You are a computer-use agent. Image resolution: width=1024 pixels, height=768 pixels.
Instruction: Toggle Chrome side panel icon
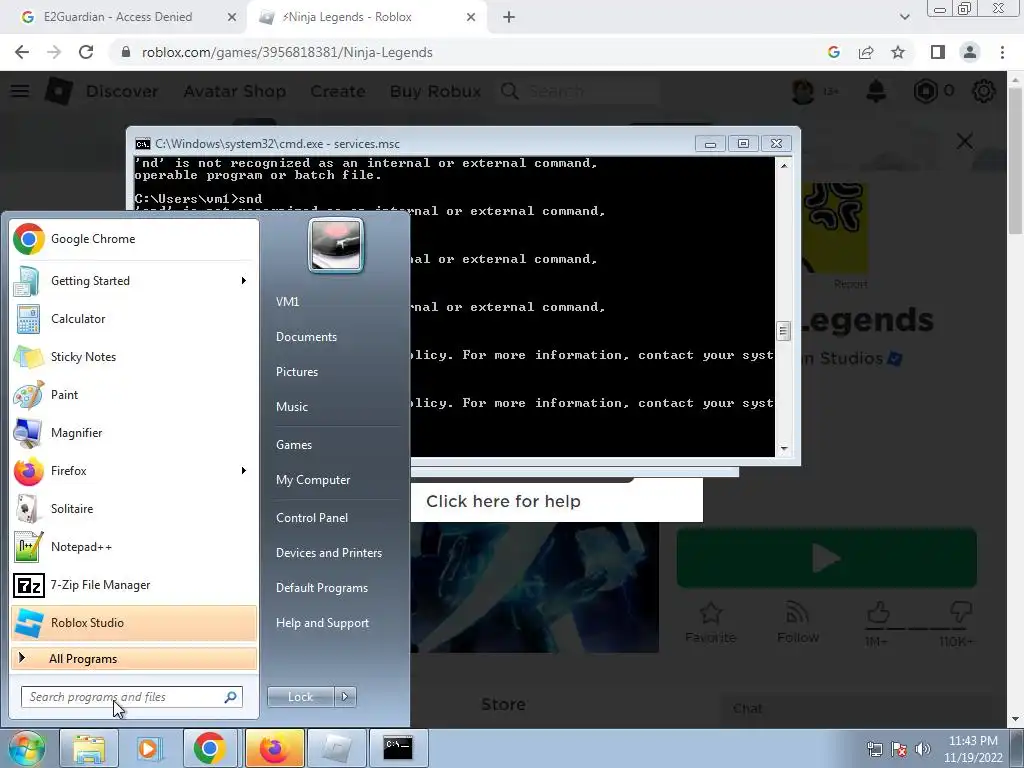click(938, 52)
